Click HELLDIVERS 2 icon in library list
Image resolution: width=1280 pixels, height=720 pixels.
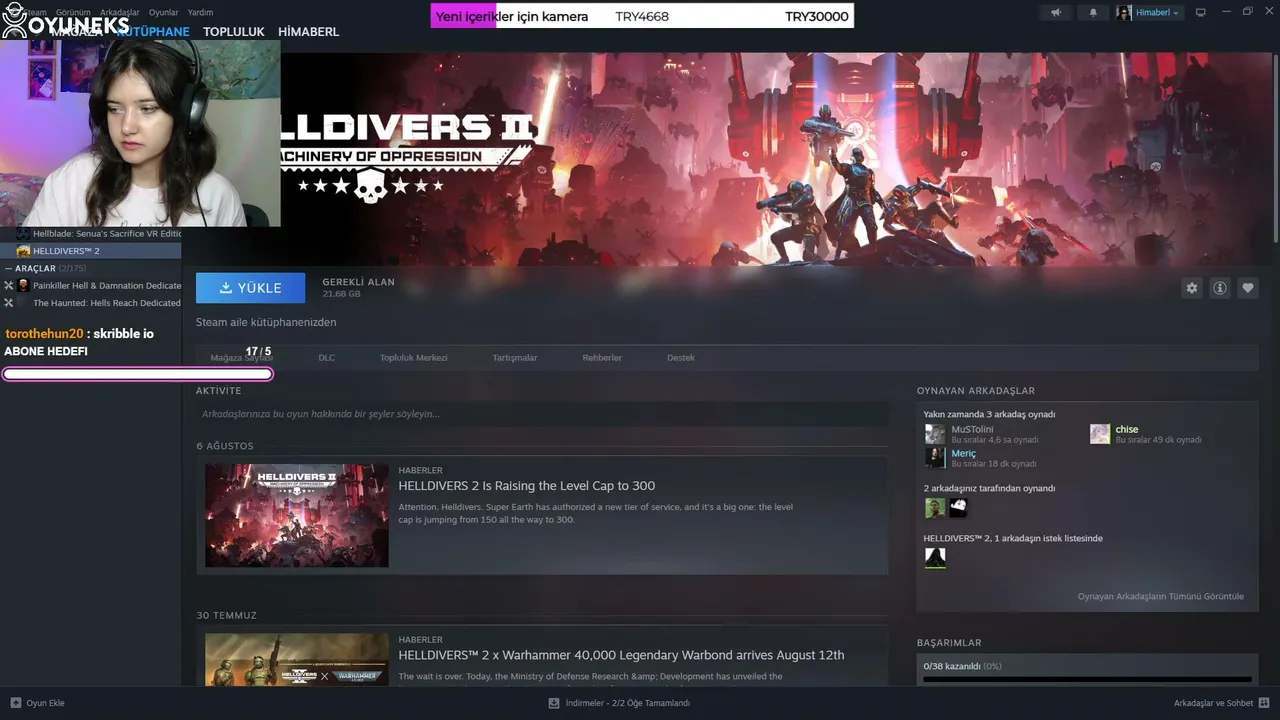23,251
